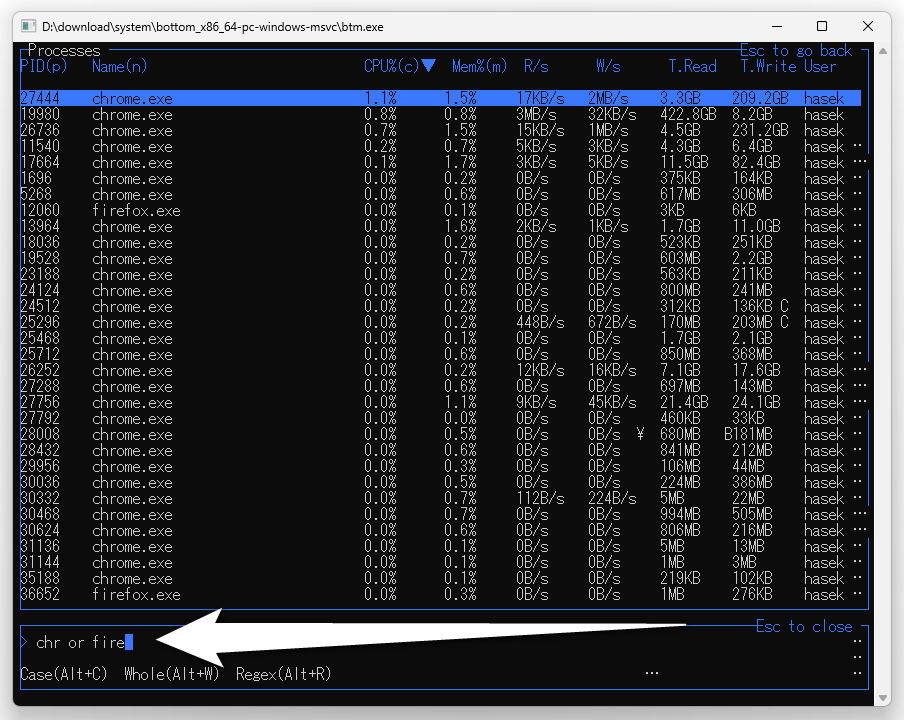The height and width of the screenshot is (720, 904).
Task: Select process row with PID 28432
Action: 440,450
